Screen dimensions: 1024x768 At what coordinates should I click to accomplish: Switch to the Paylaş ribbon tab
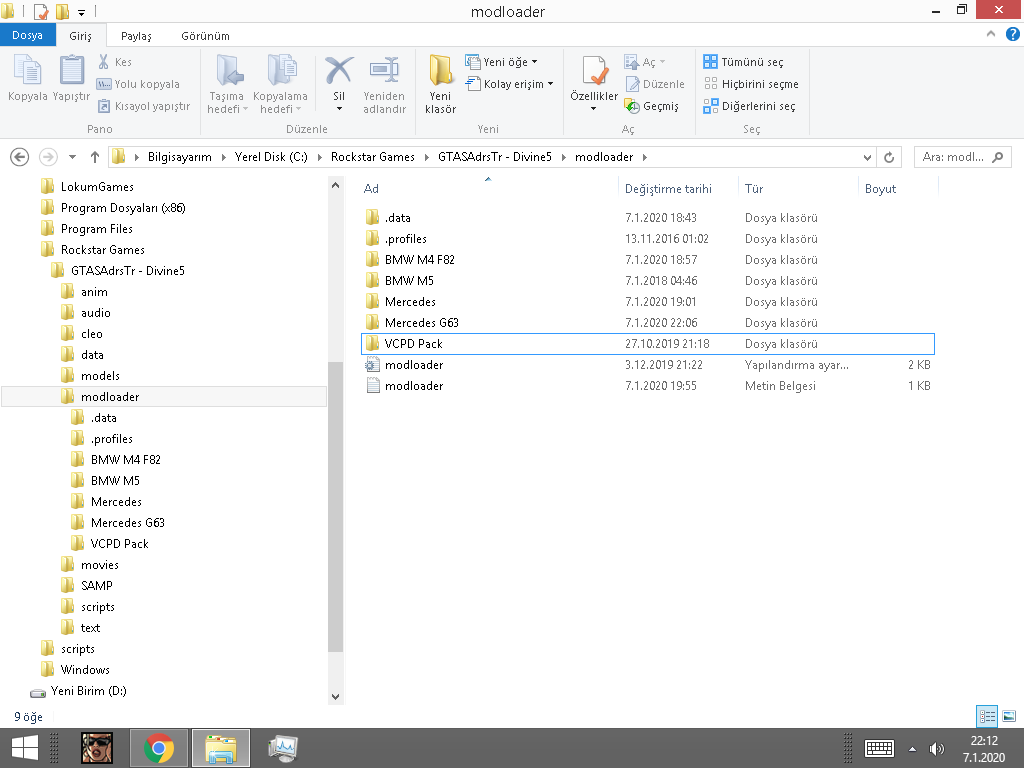[136, 36]
